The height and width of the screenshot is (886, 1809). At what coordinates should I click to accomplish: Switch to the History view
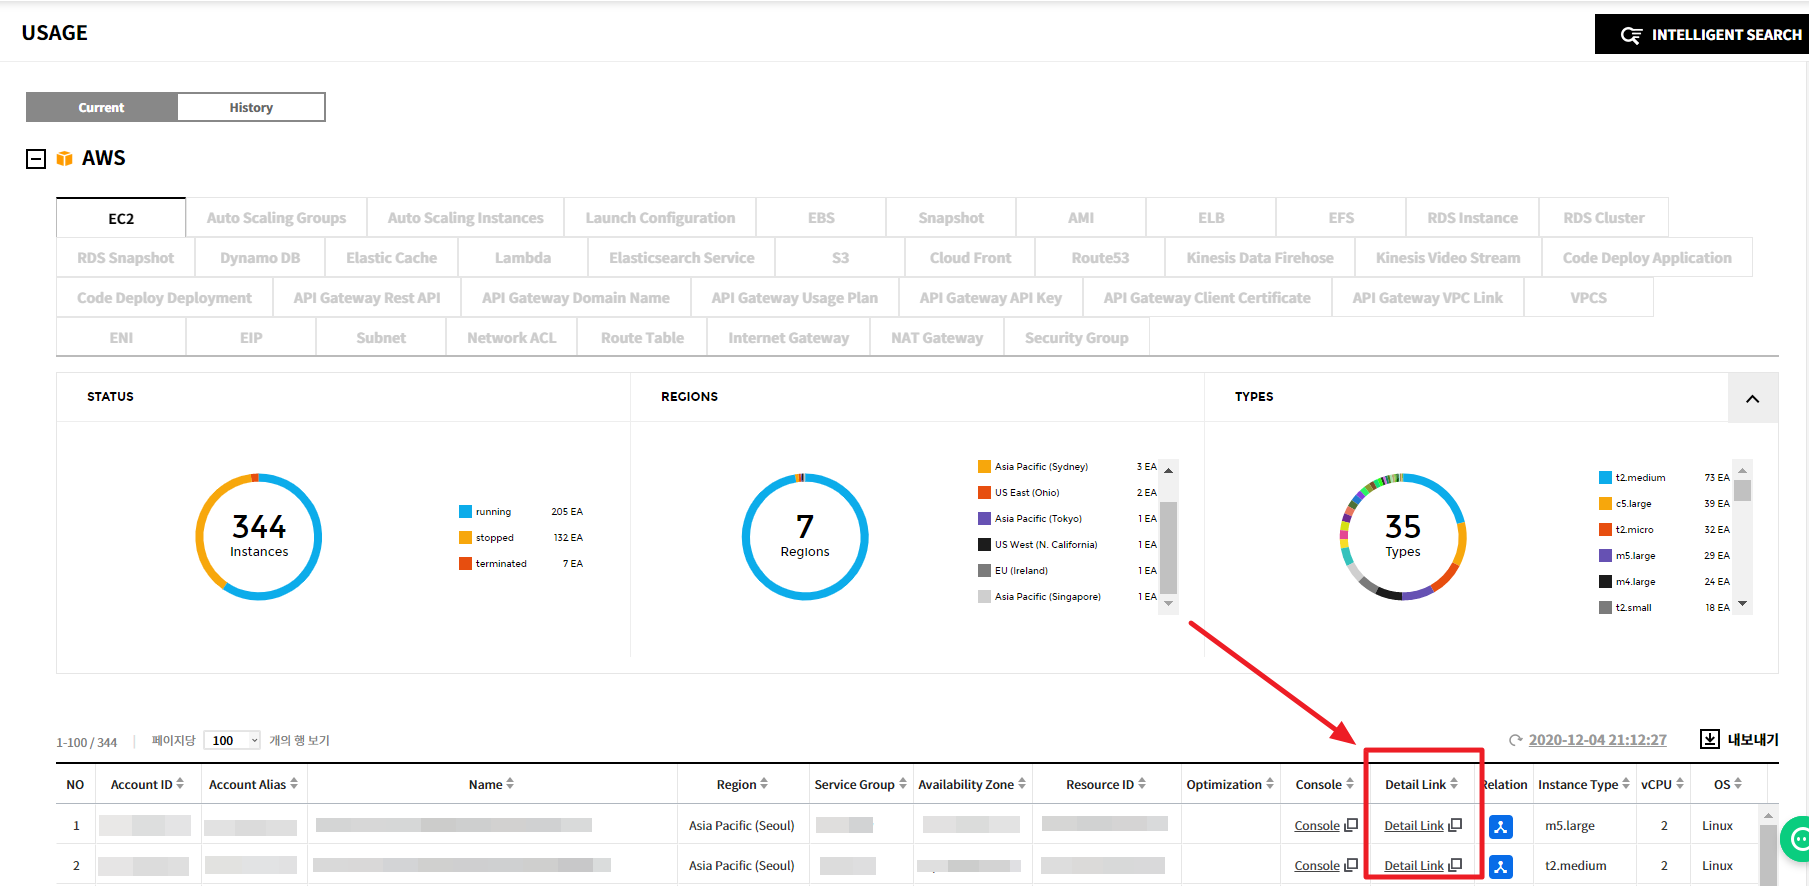pyautogui.click(x=251, y=108)
